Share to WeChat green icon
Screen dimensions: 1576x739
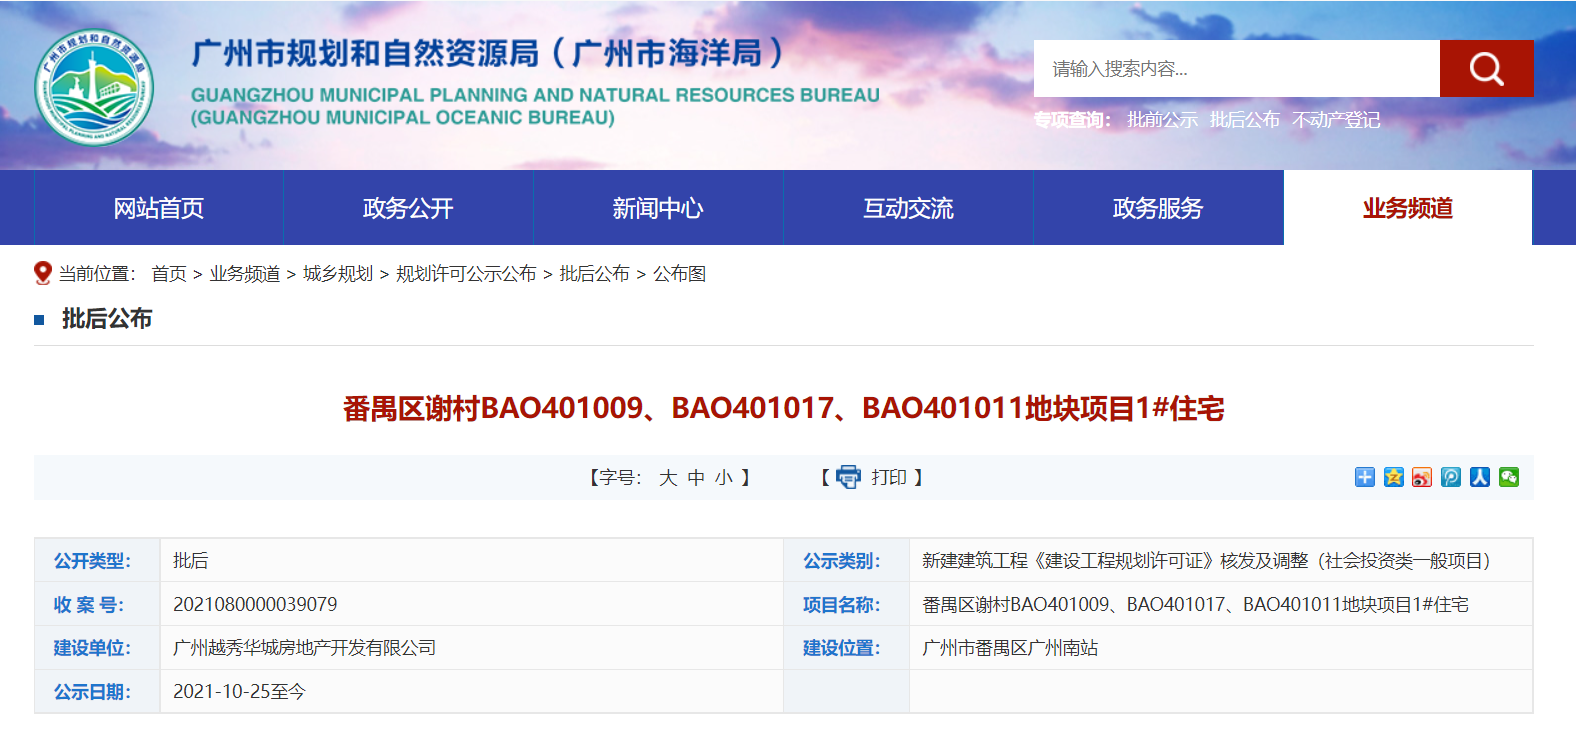click(x=1509, y=477)
